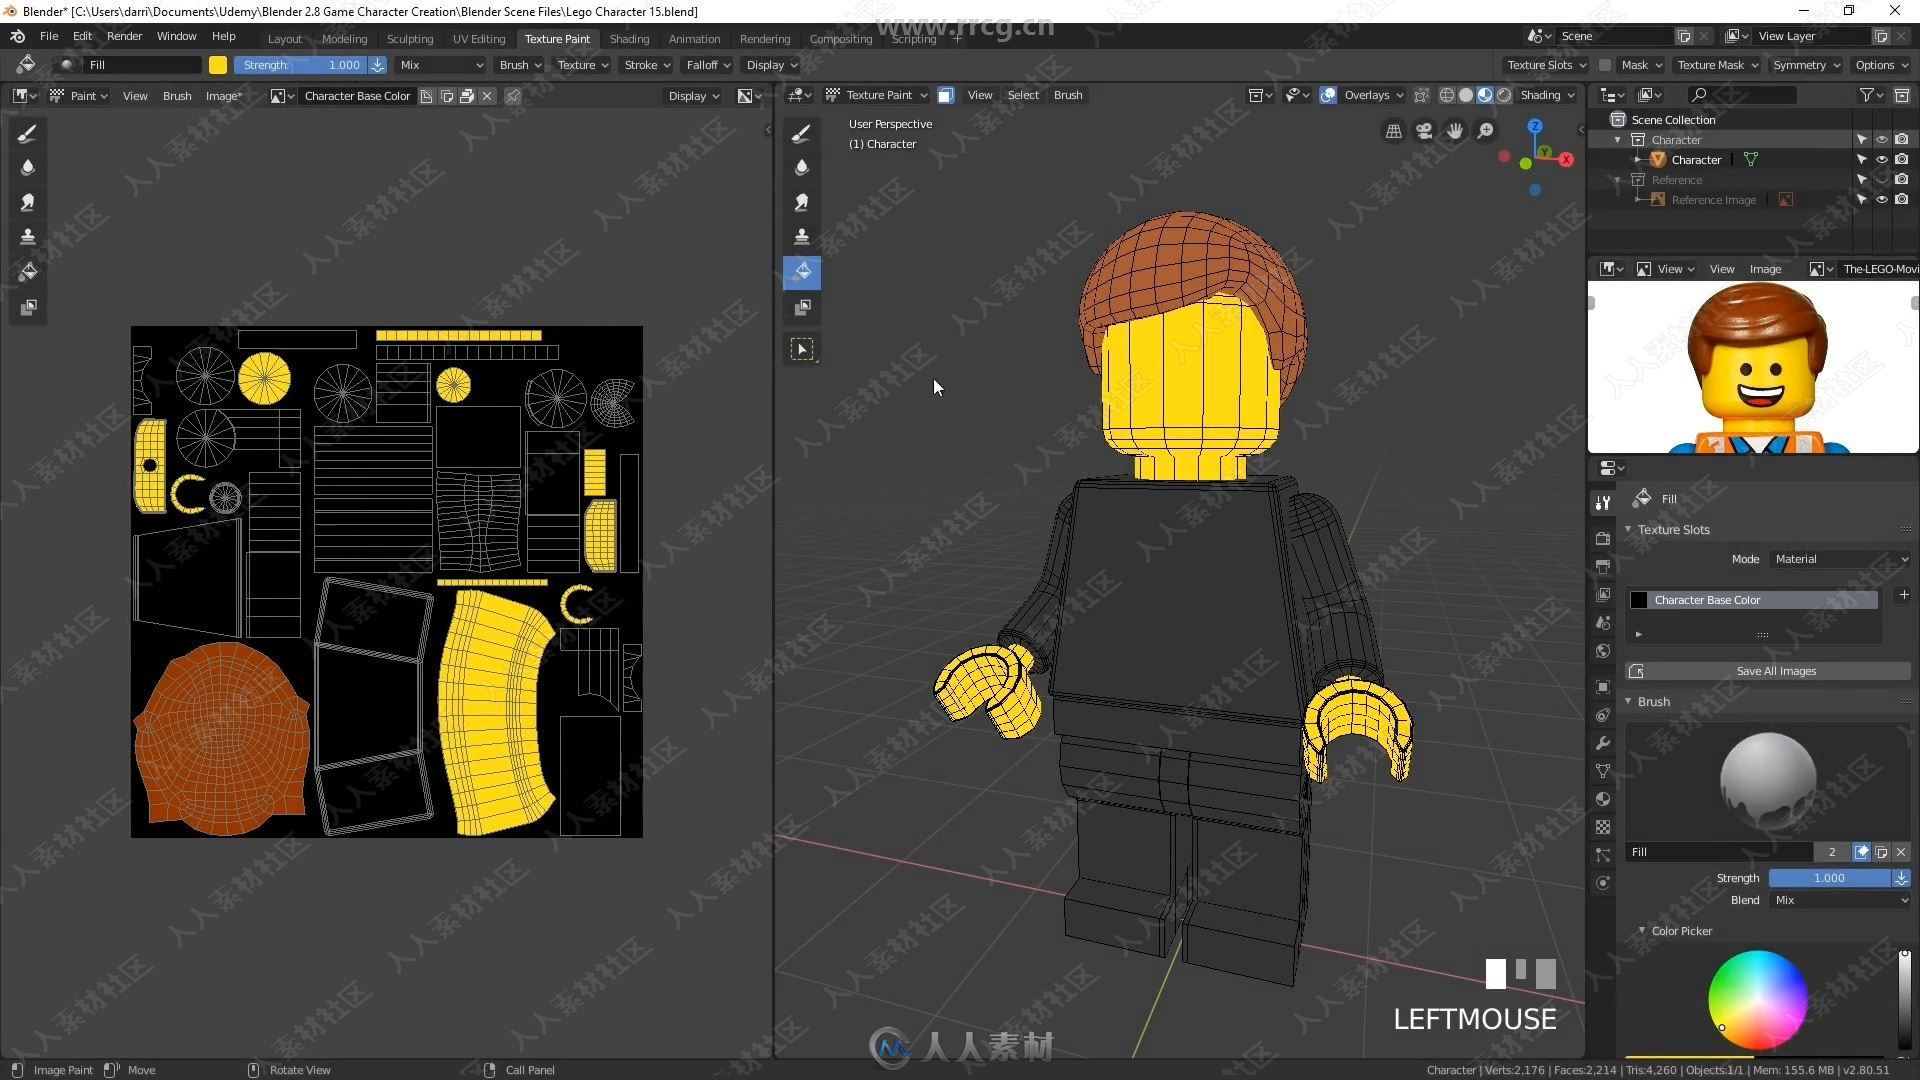Viewport: 1920px width, 1080px height.
Task: Switch to Wireframe shading mode
Action: (1447, 95)
